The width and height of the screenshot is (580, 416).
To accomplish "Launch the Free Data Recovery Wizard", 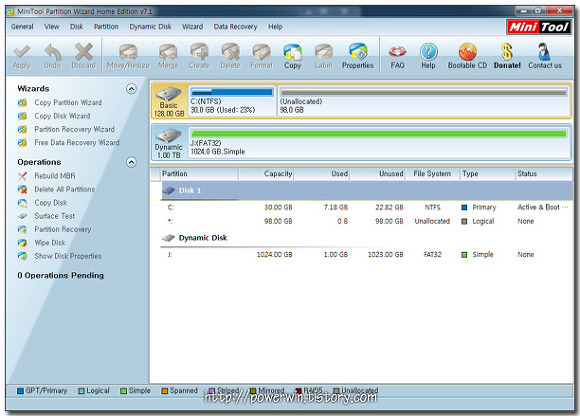I will click(x=77, y=143).
